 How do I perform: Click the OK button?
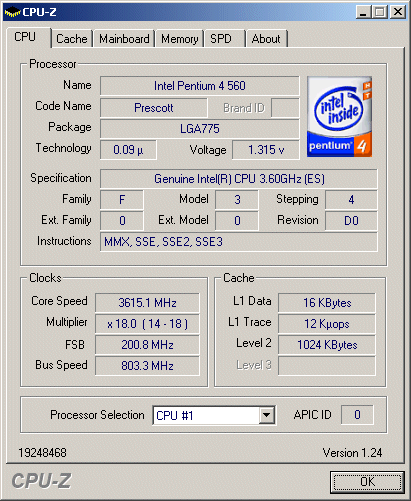[x=367, y=482]
